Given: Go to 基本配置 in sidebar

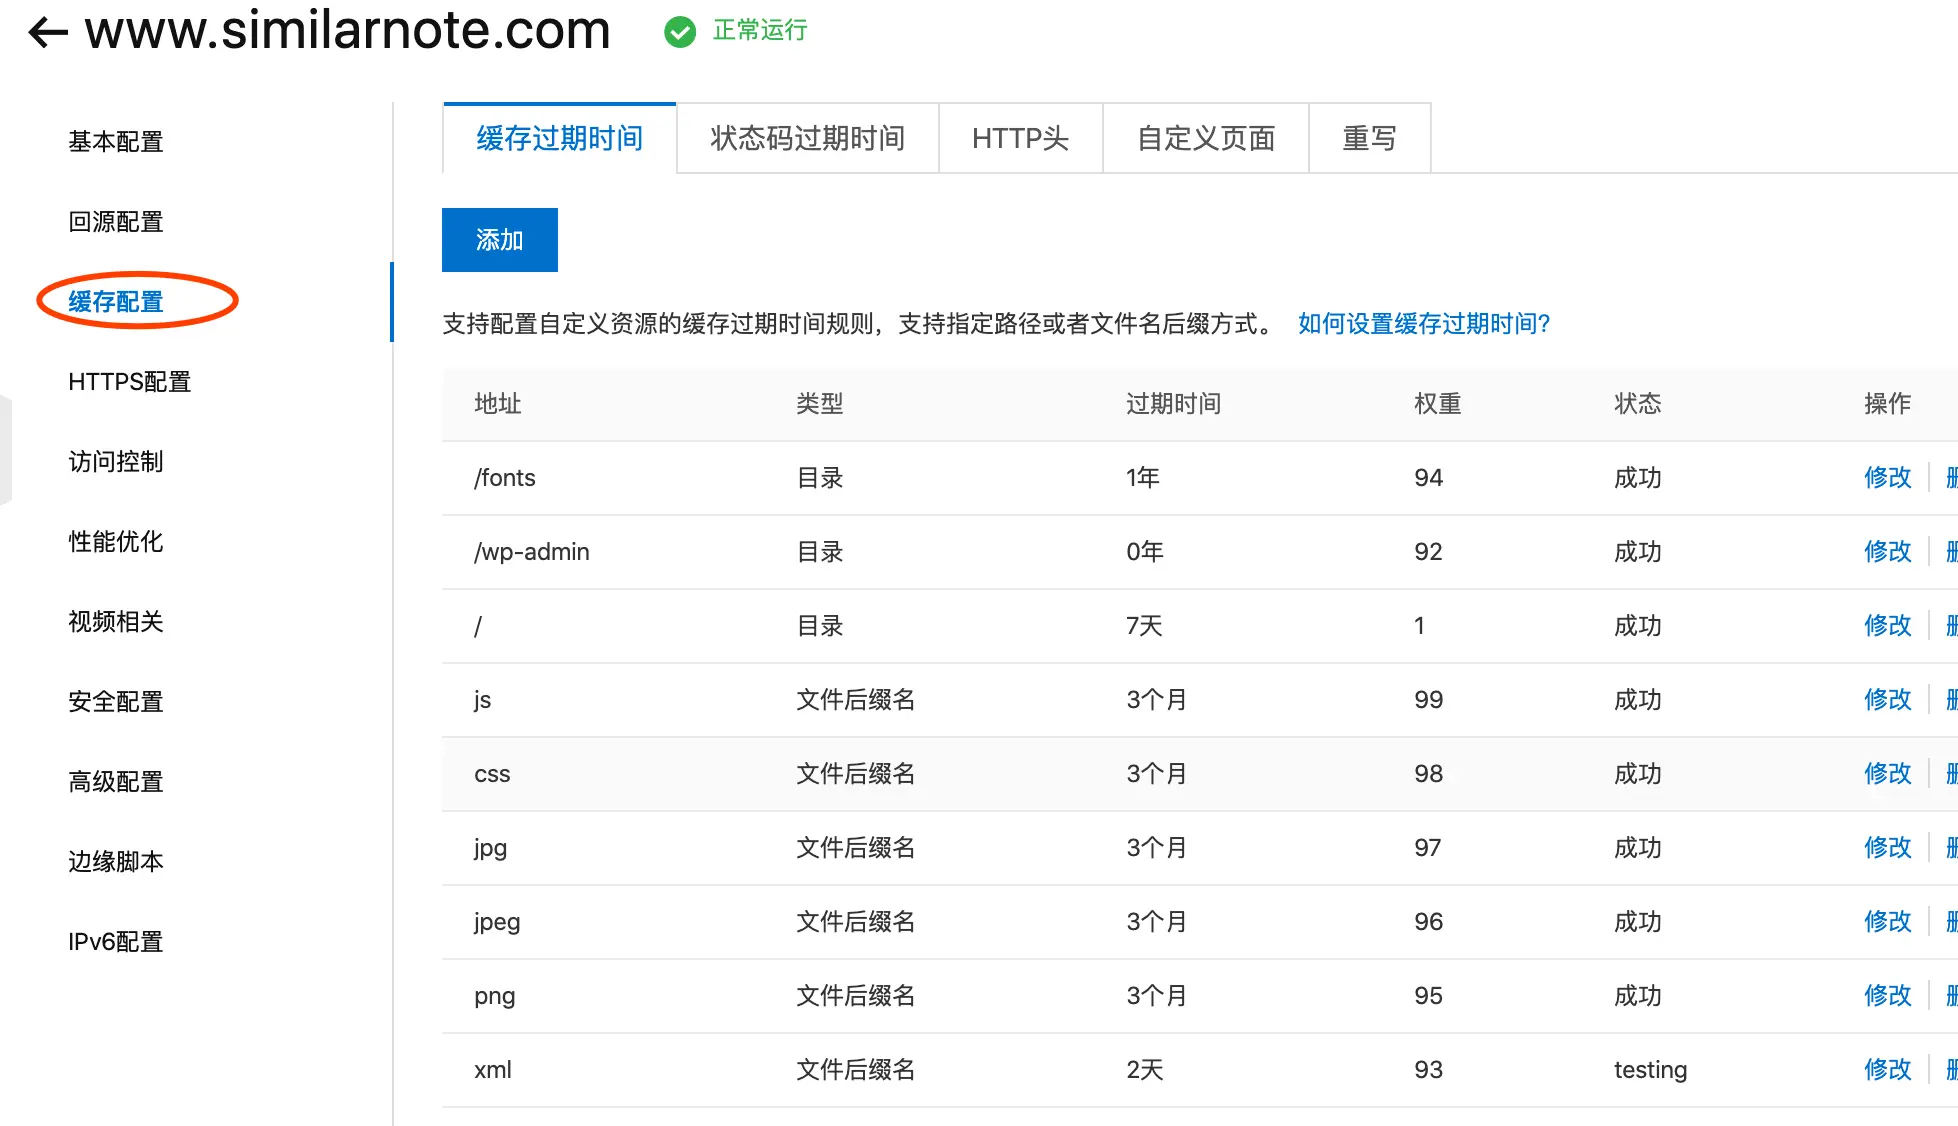Looking at the screenshot, I should (116, 142).
